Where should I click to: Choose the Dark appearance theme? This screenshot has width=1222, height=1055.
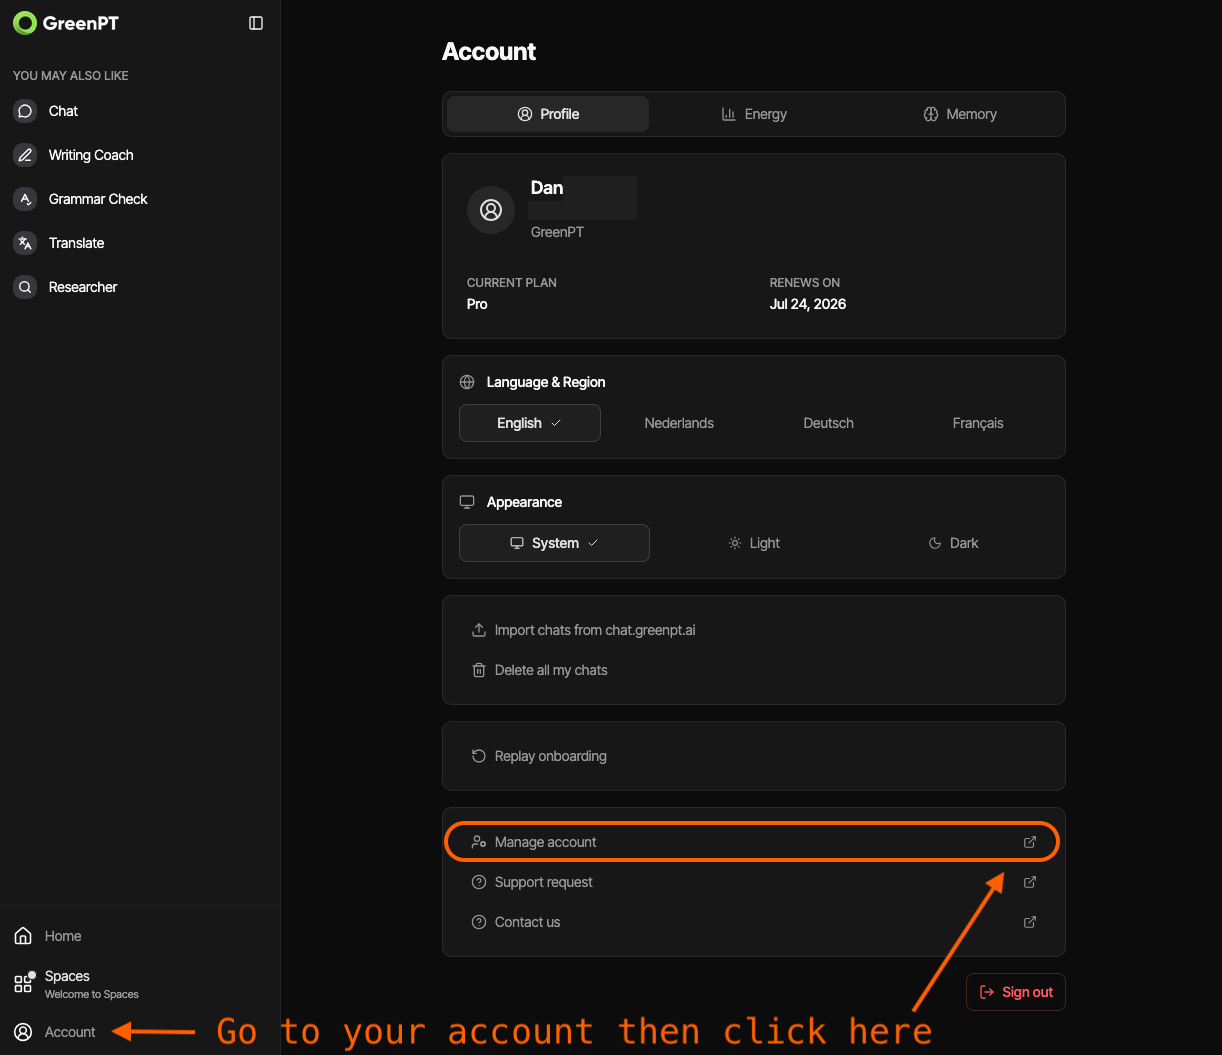pos(953,543)
